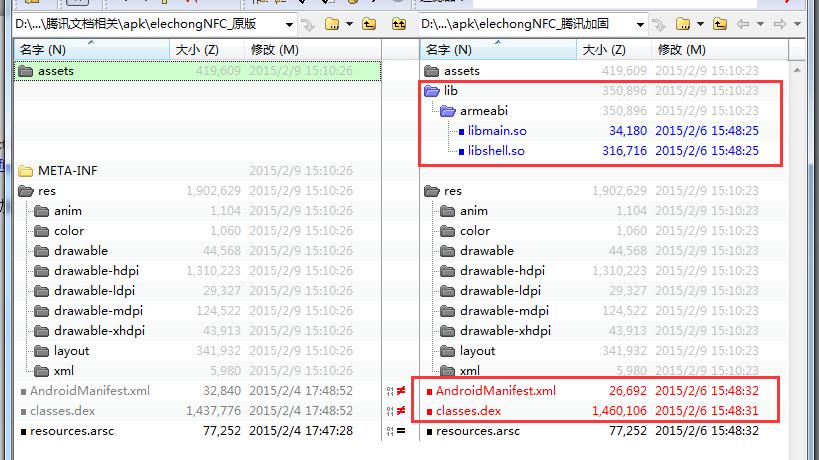Go up one level in left pane

click(369, 24)
